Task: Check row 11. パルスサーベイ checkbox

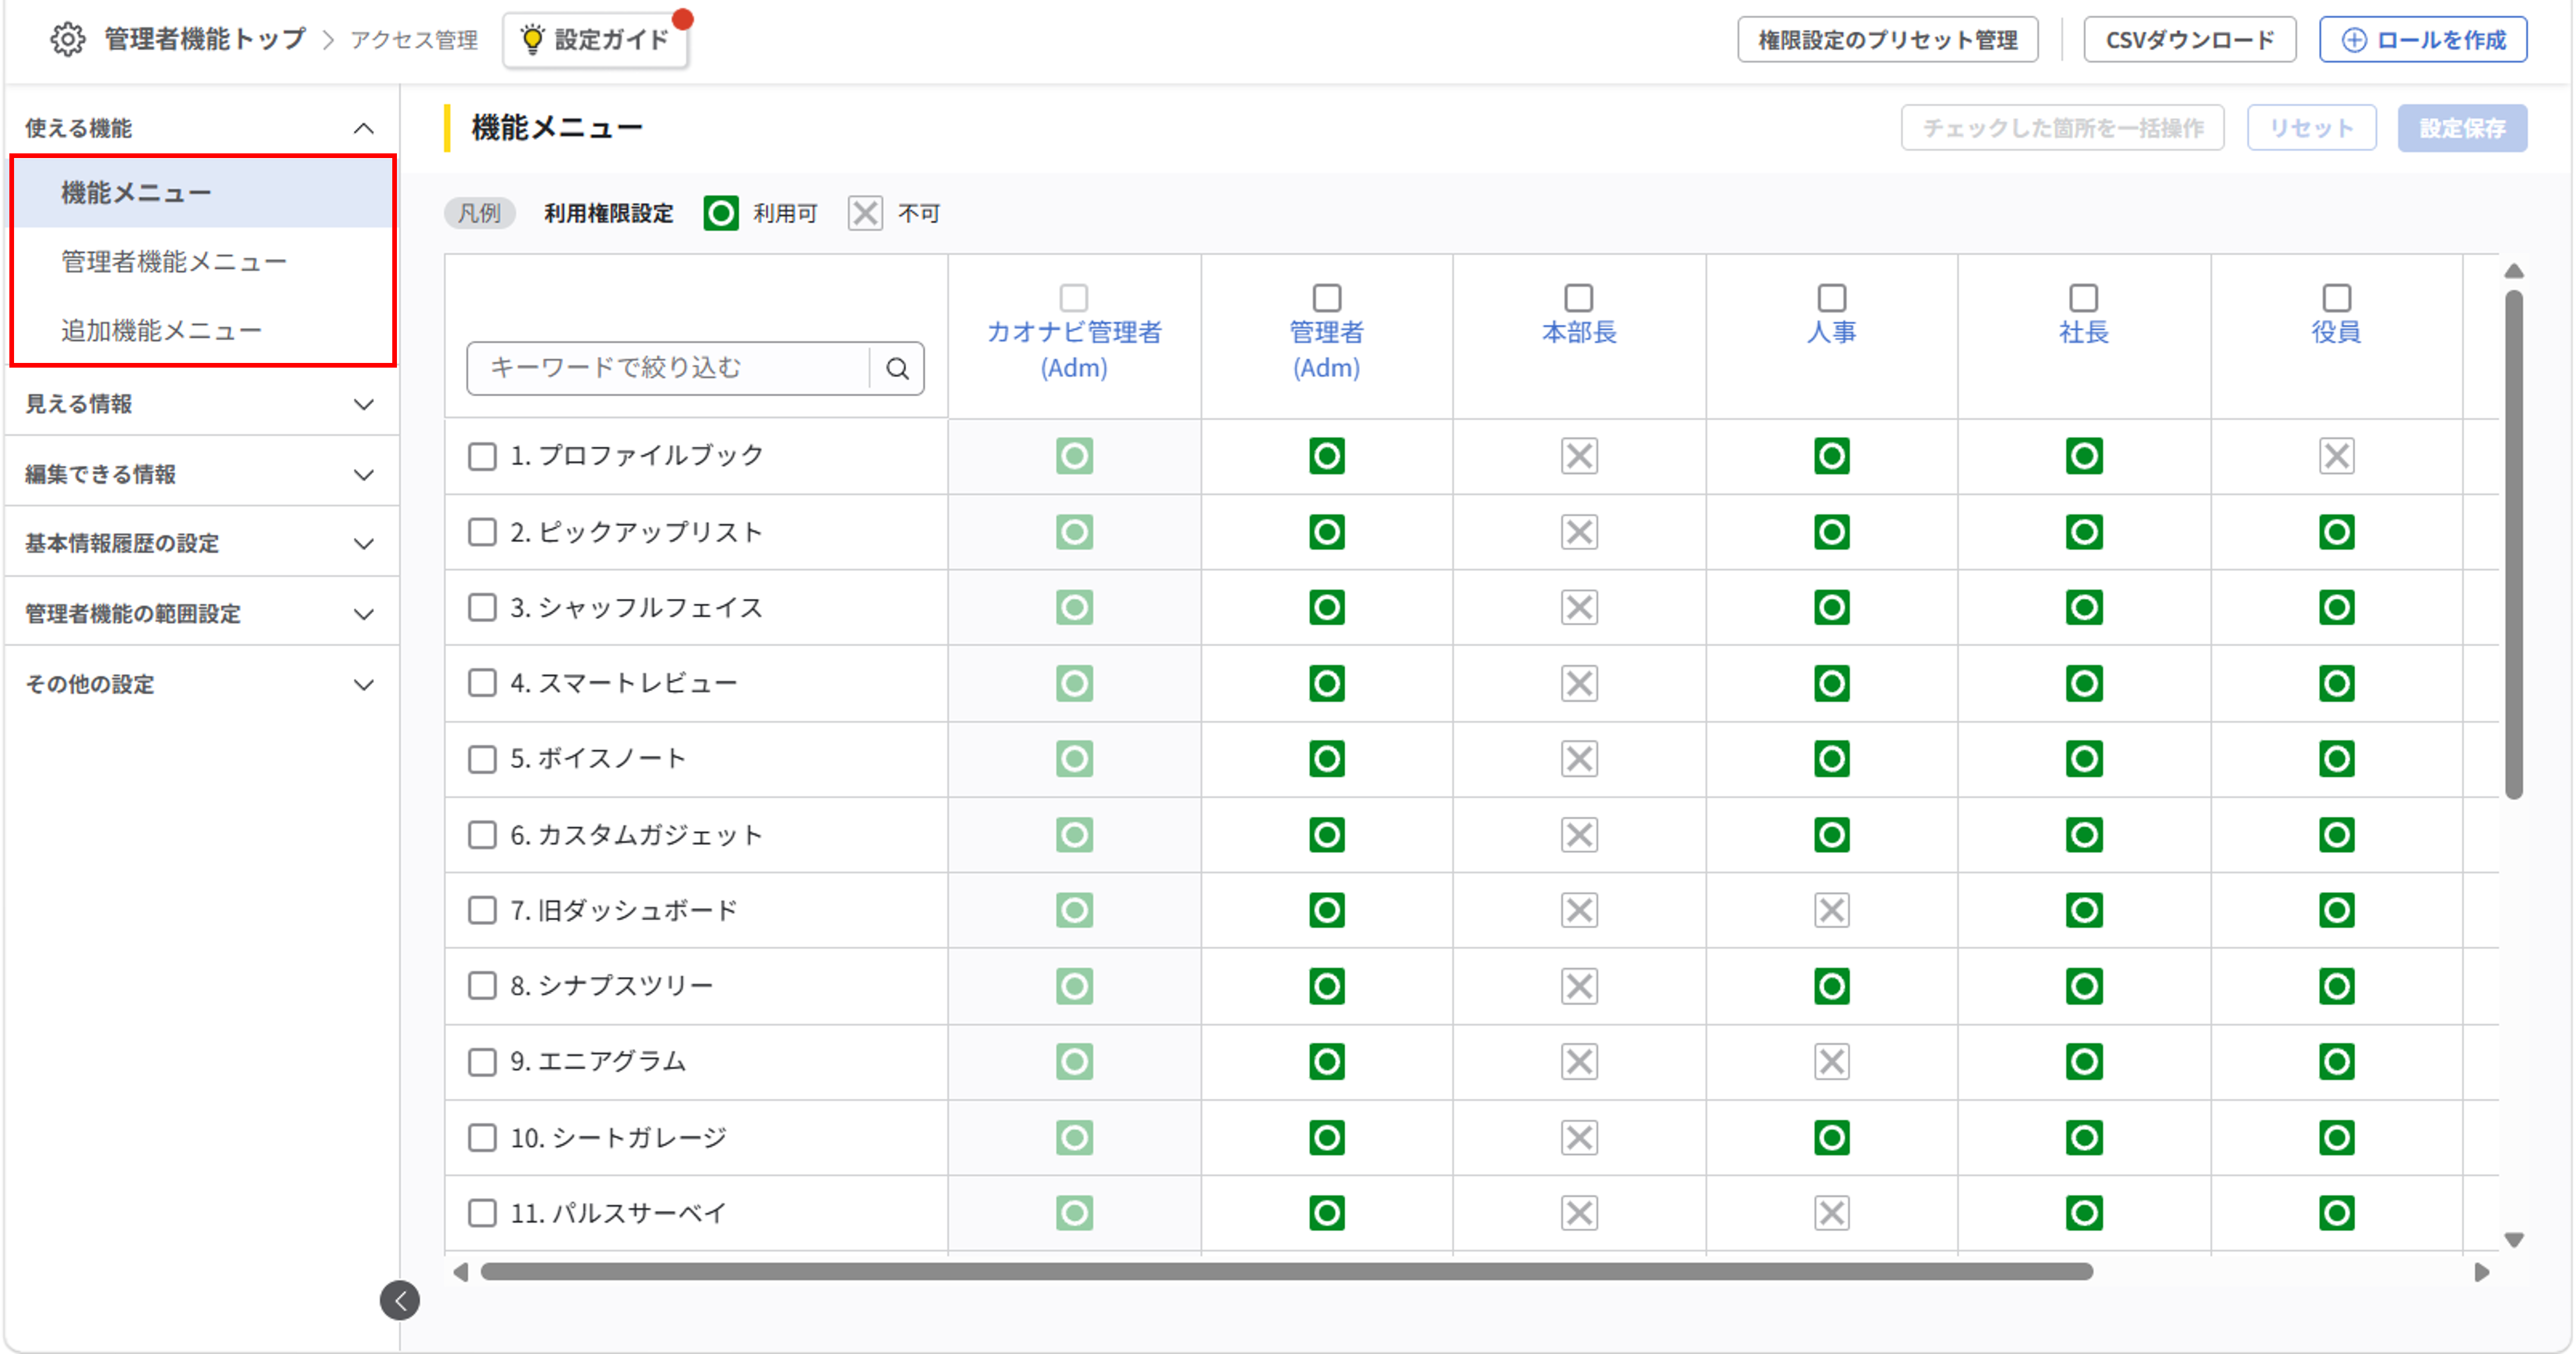Action: pos(482,1213)
